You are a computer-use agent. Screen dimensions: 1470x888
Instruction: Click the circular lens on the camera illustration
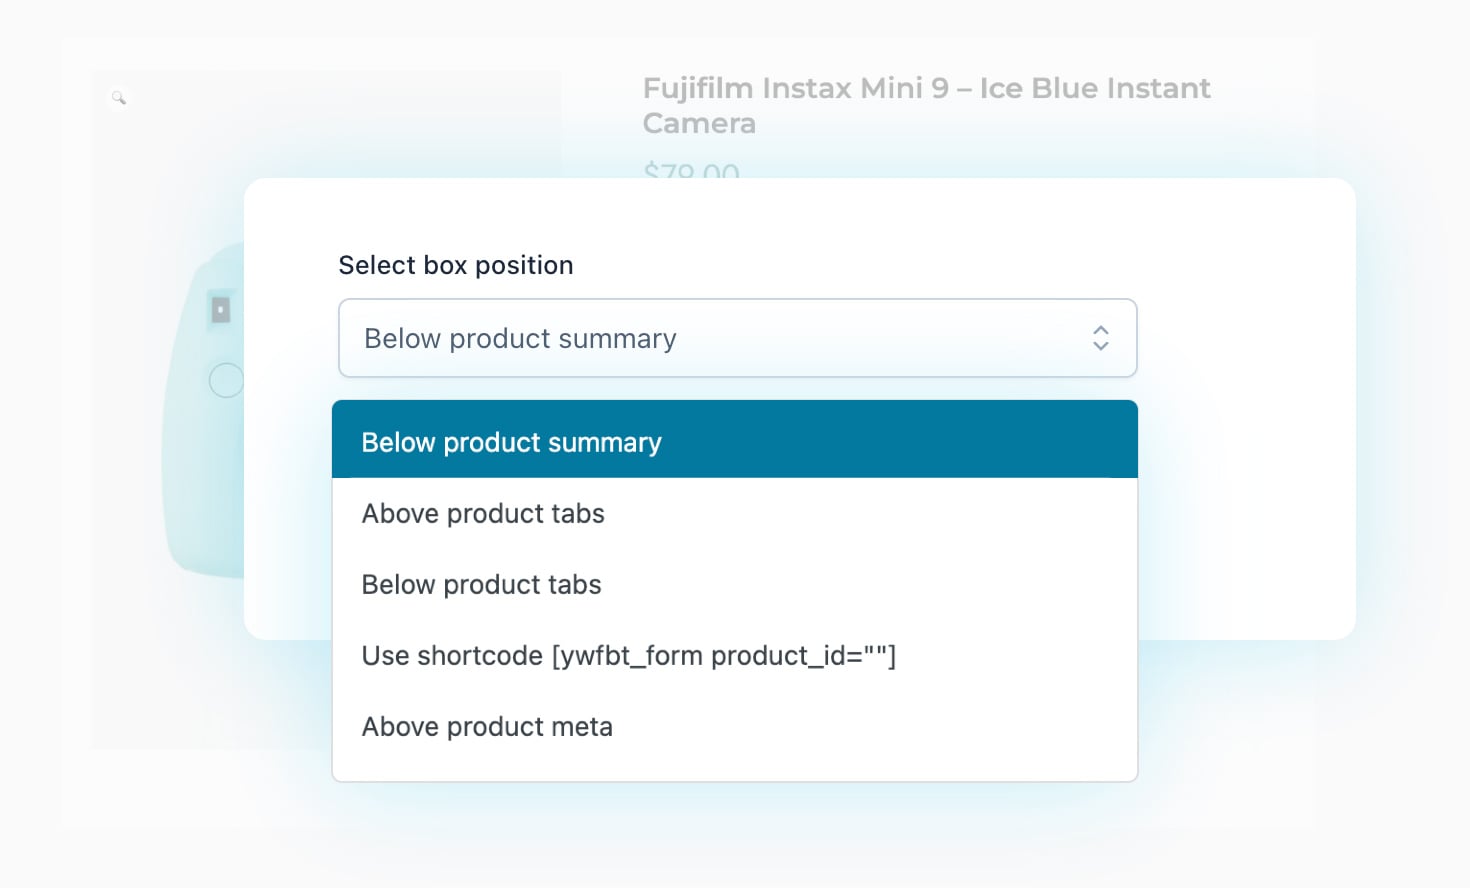pos(226,380)
